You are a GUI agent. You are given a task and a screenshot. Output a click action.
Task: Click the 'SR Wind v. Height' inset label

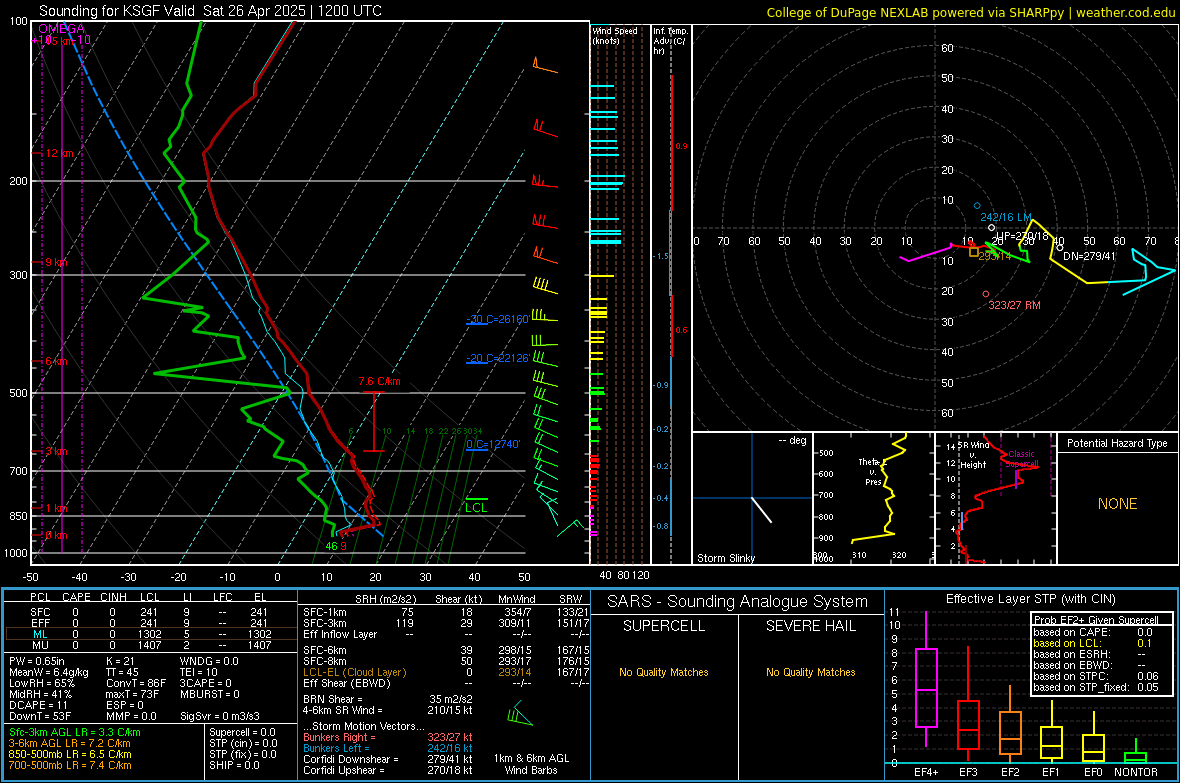point(974,455)
